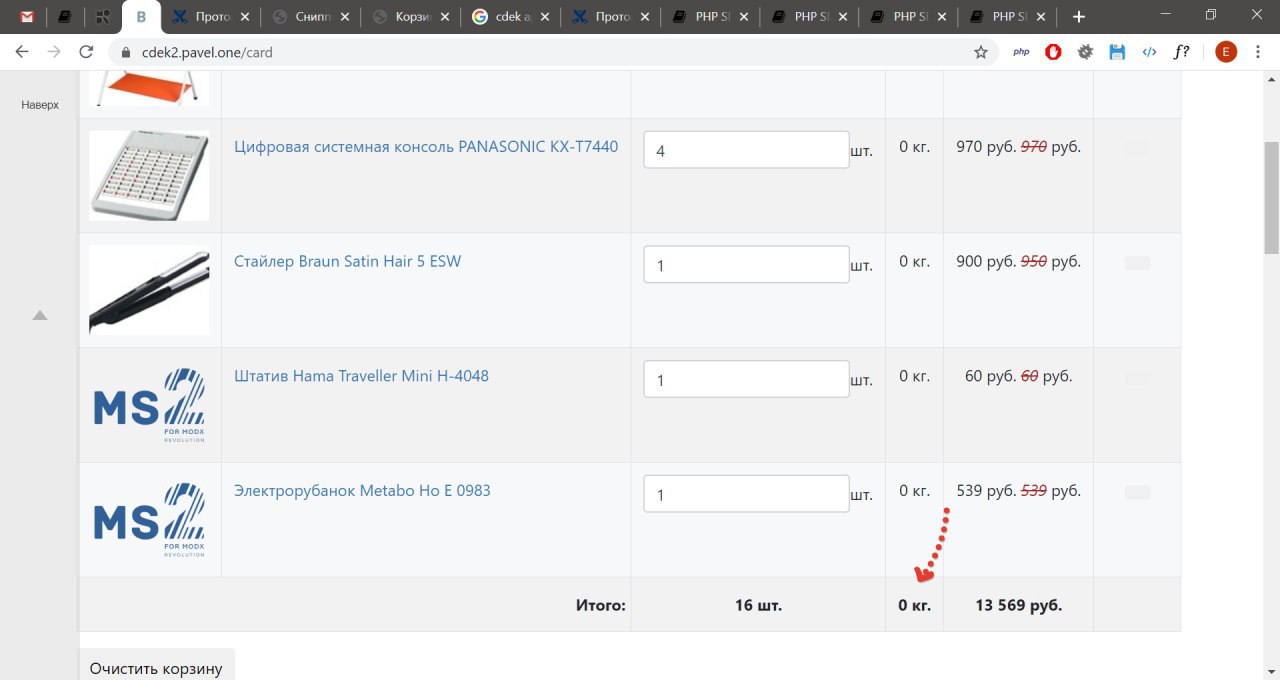Click the Наверх link
1280x680 pixels.
[40, 104]
